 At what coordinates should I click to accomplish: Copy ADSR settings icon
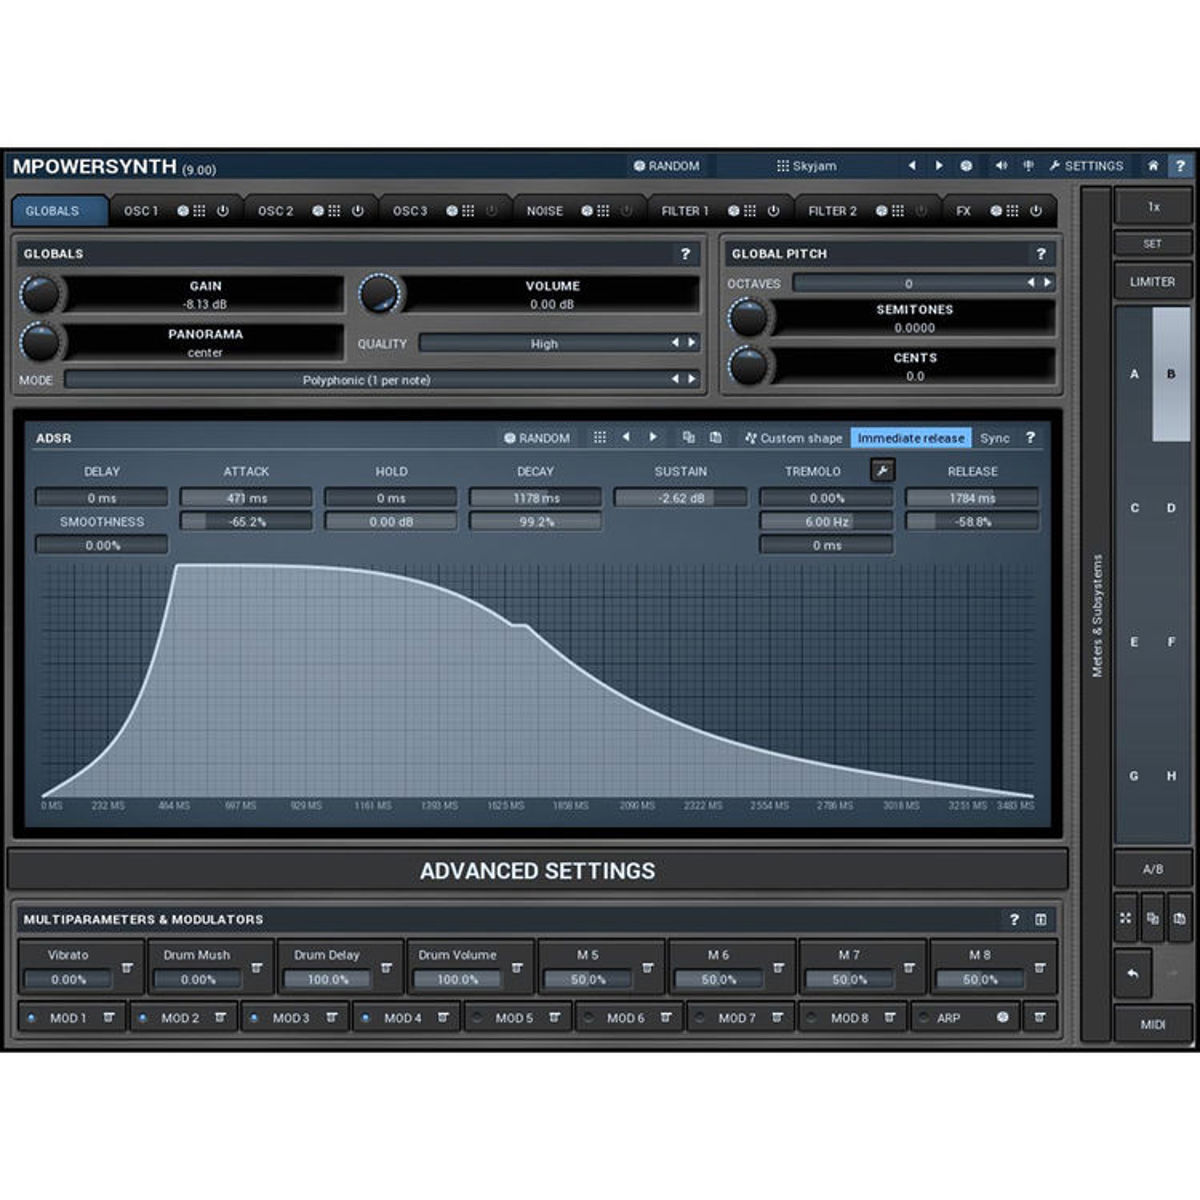click(688, 438)
